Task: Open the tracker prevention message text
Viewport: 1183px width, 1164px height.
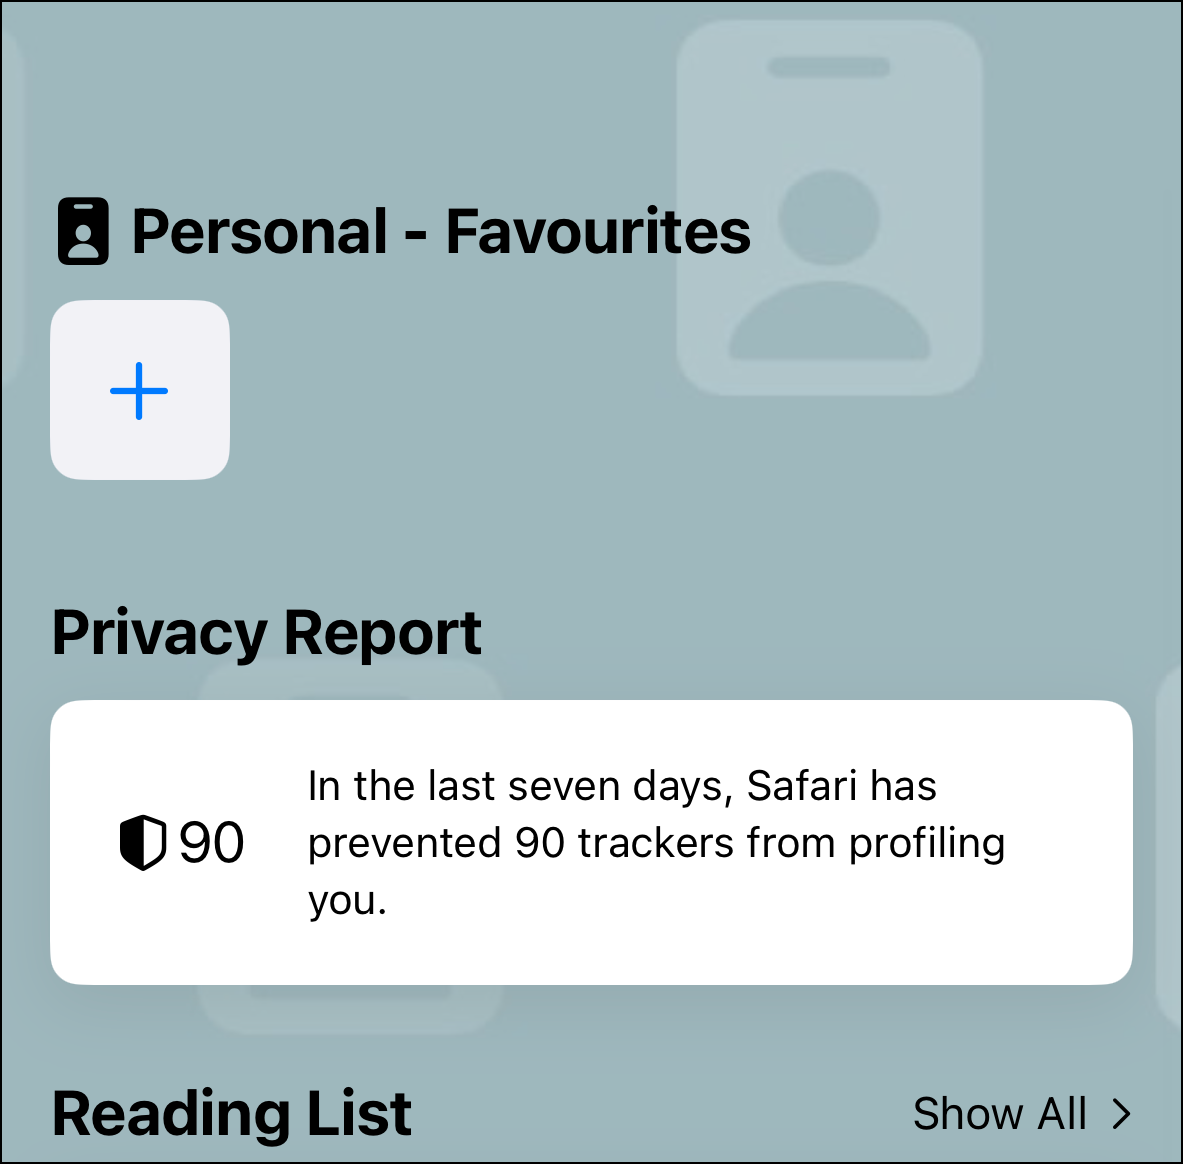Action: click(655, 842)
